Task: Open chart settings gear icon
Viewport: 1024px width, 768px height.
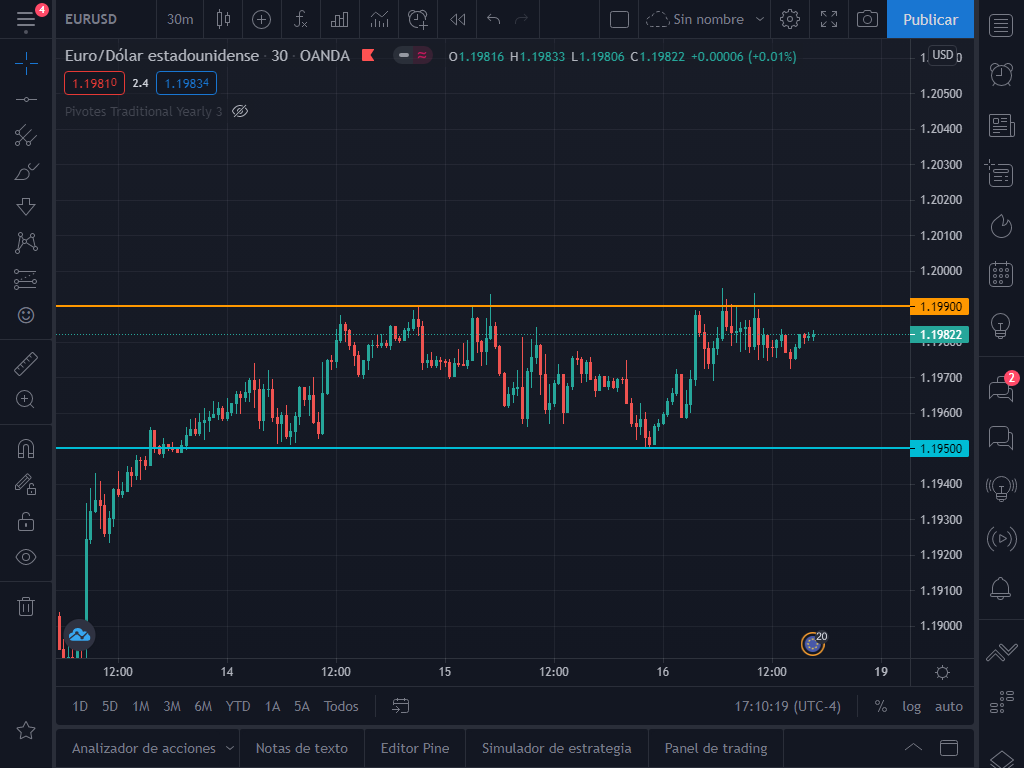Action: point(790,19)
